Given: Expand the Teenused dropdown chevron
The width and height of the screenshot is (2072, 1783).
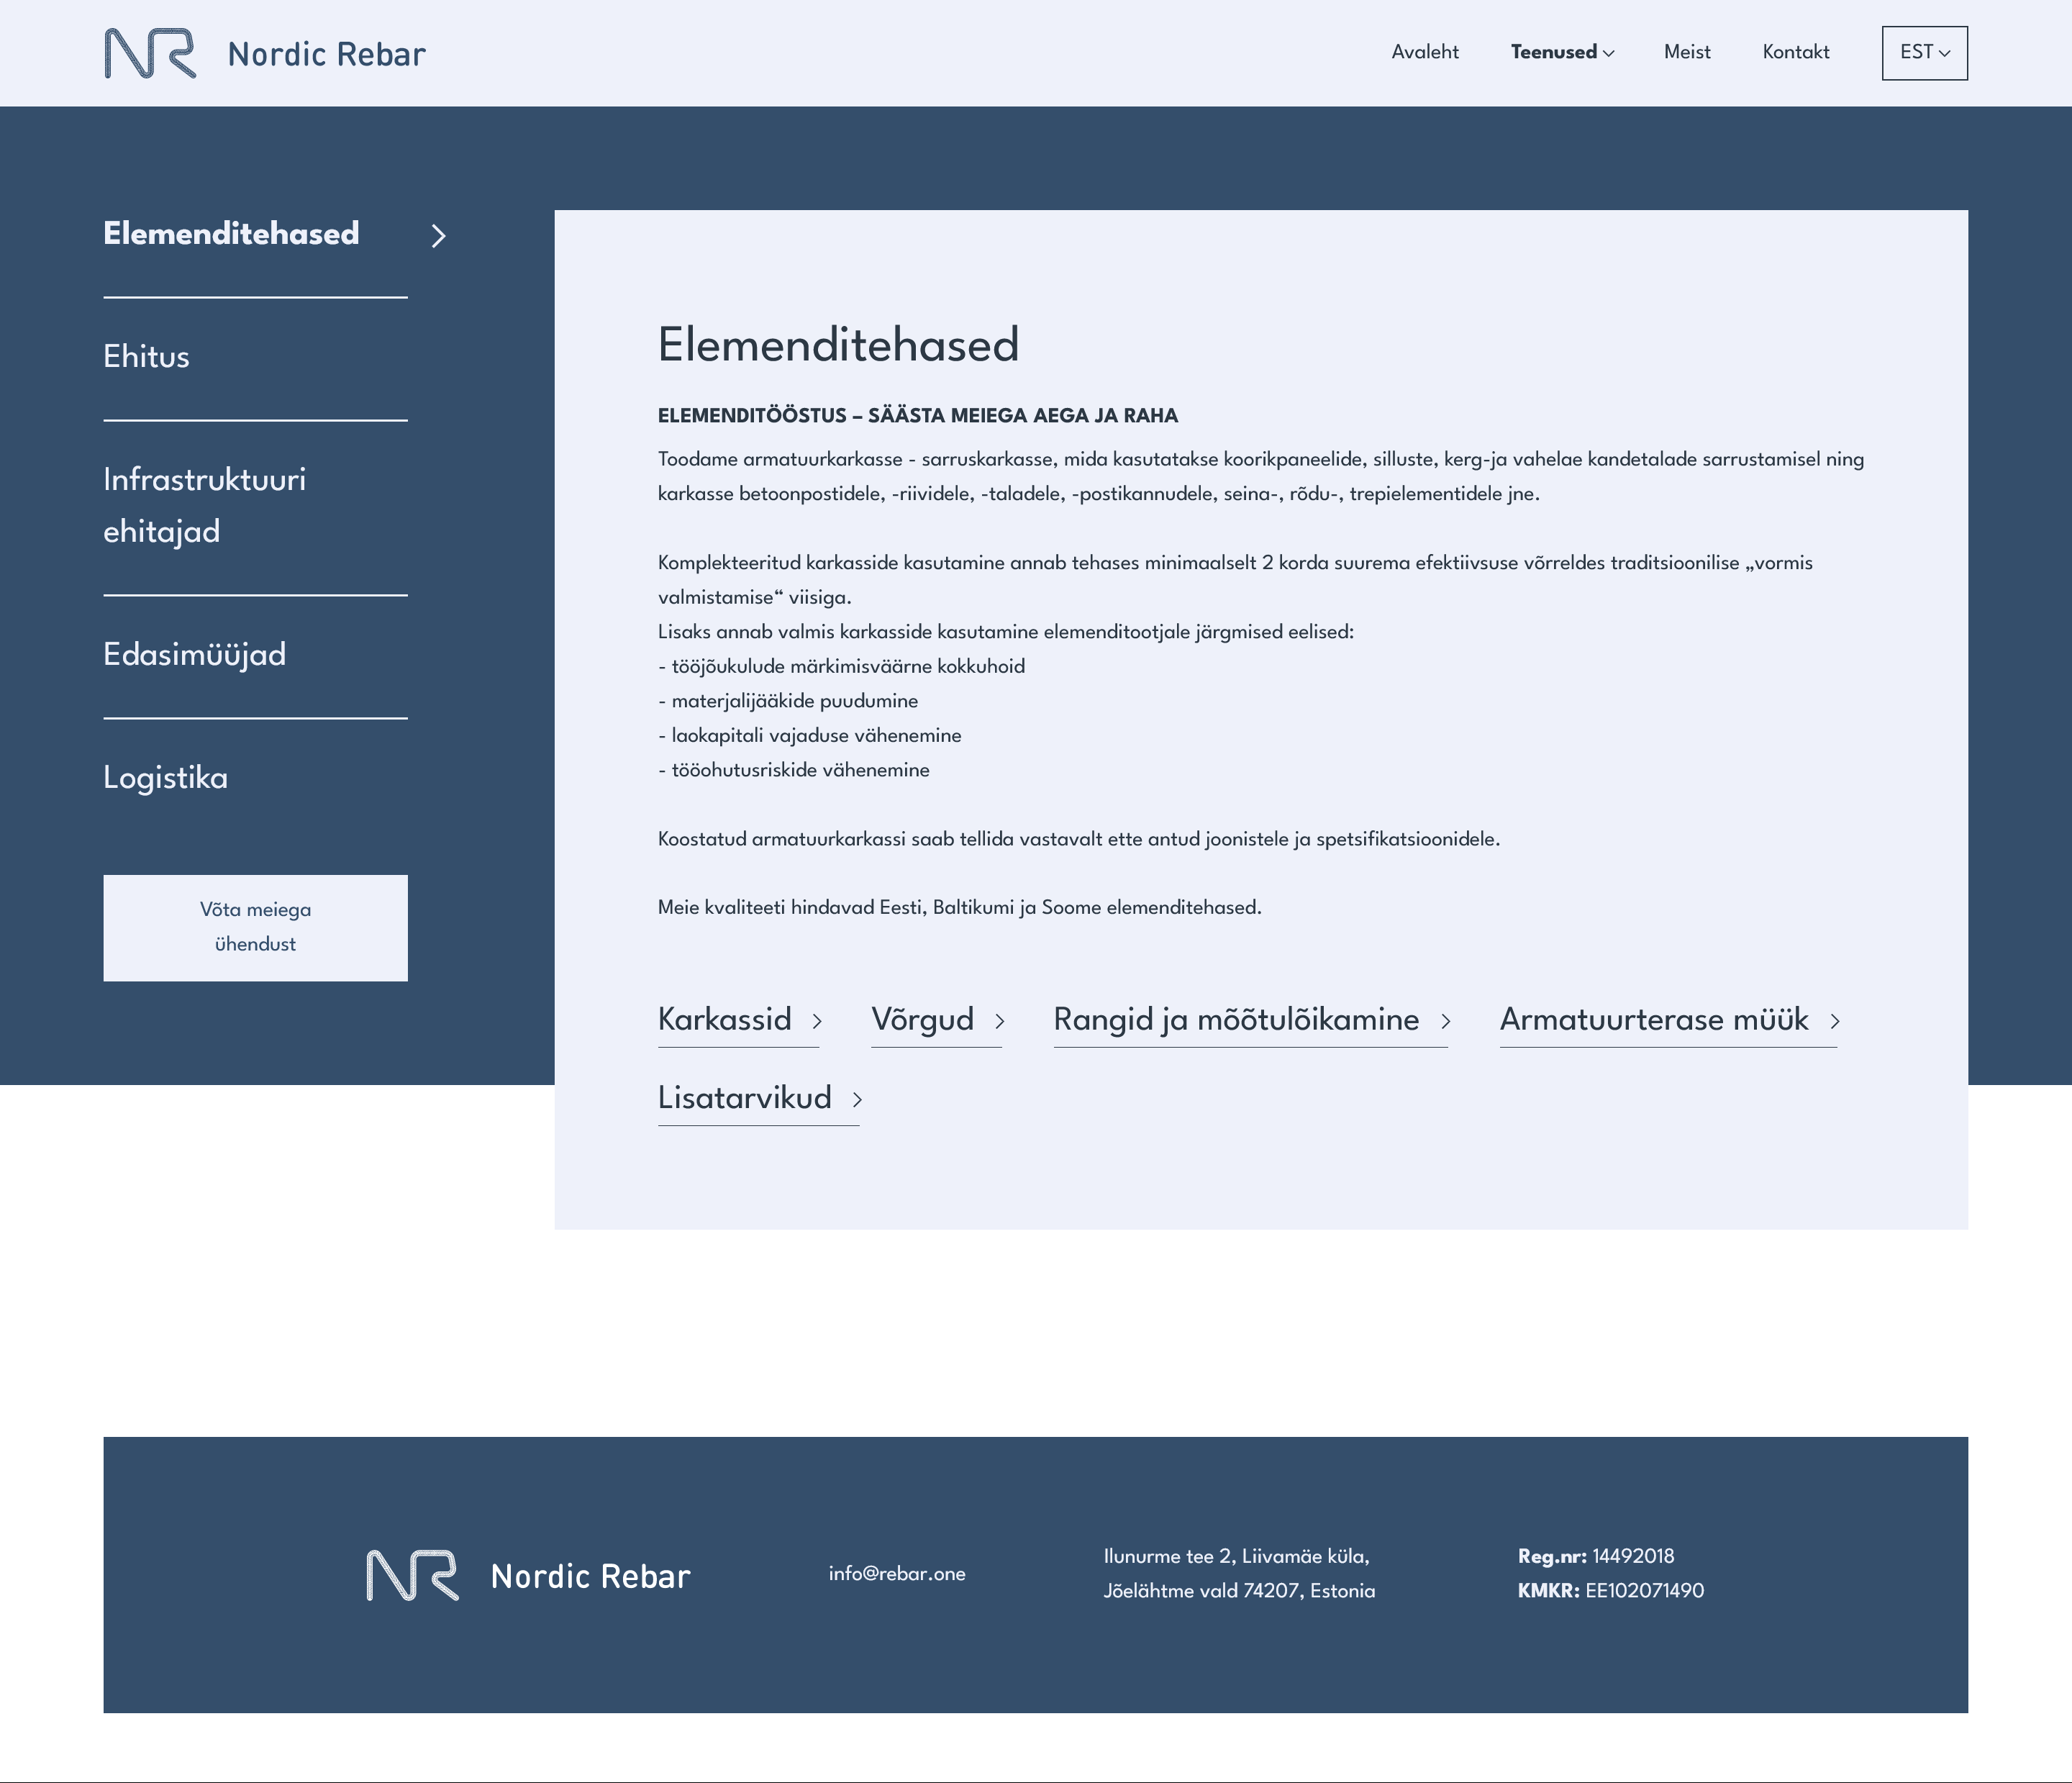Looking at the screenshot, I should click(1608, 54).
